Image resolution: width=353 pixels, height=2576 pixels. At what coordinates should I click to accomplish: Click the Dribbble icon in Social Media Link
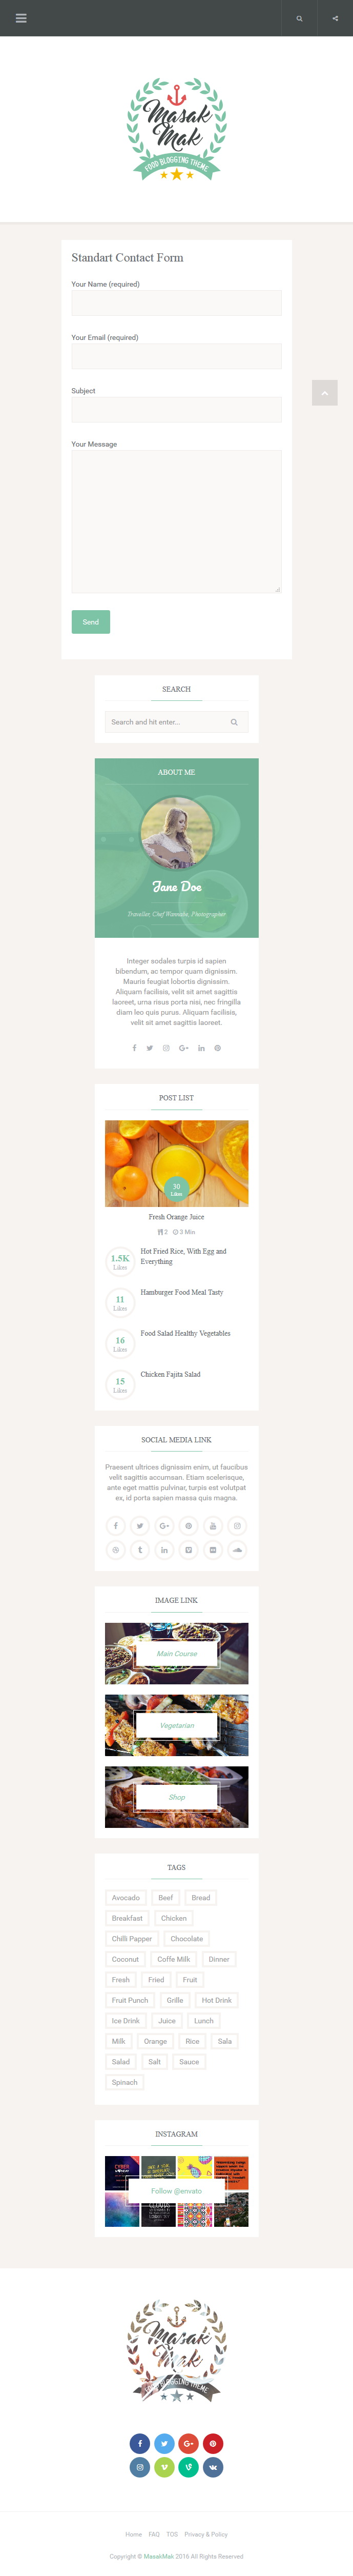click(x=116, y=1549)
